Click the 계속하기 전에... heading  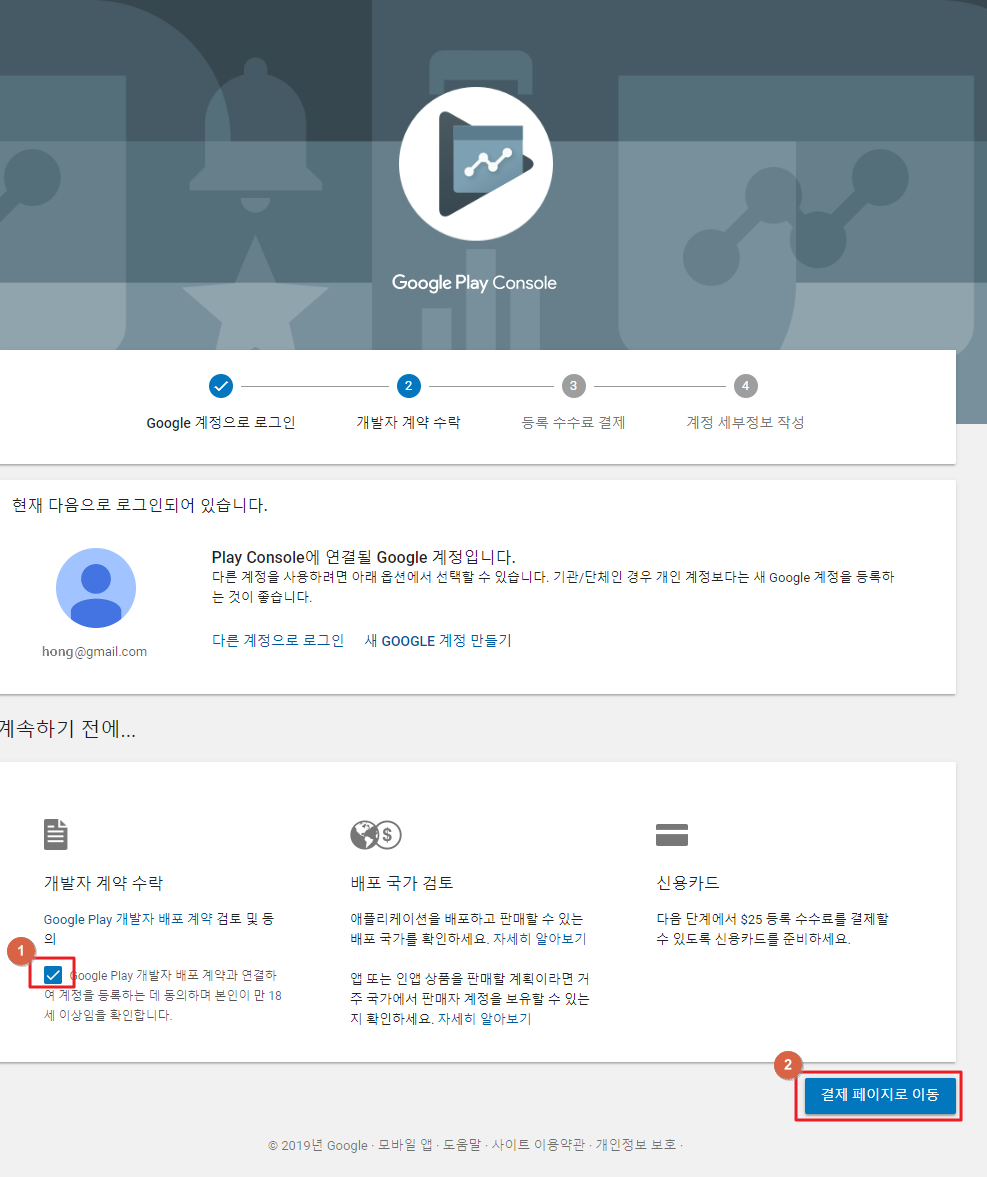68,729
